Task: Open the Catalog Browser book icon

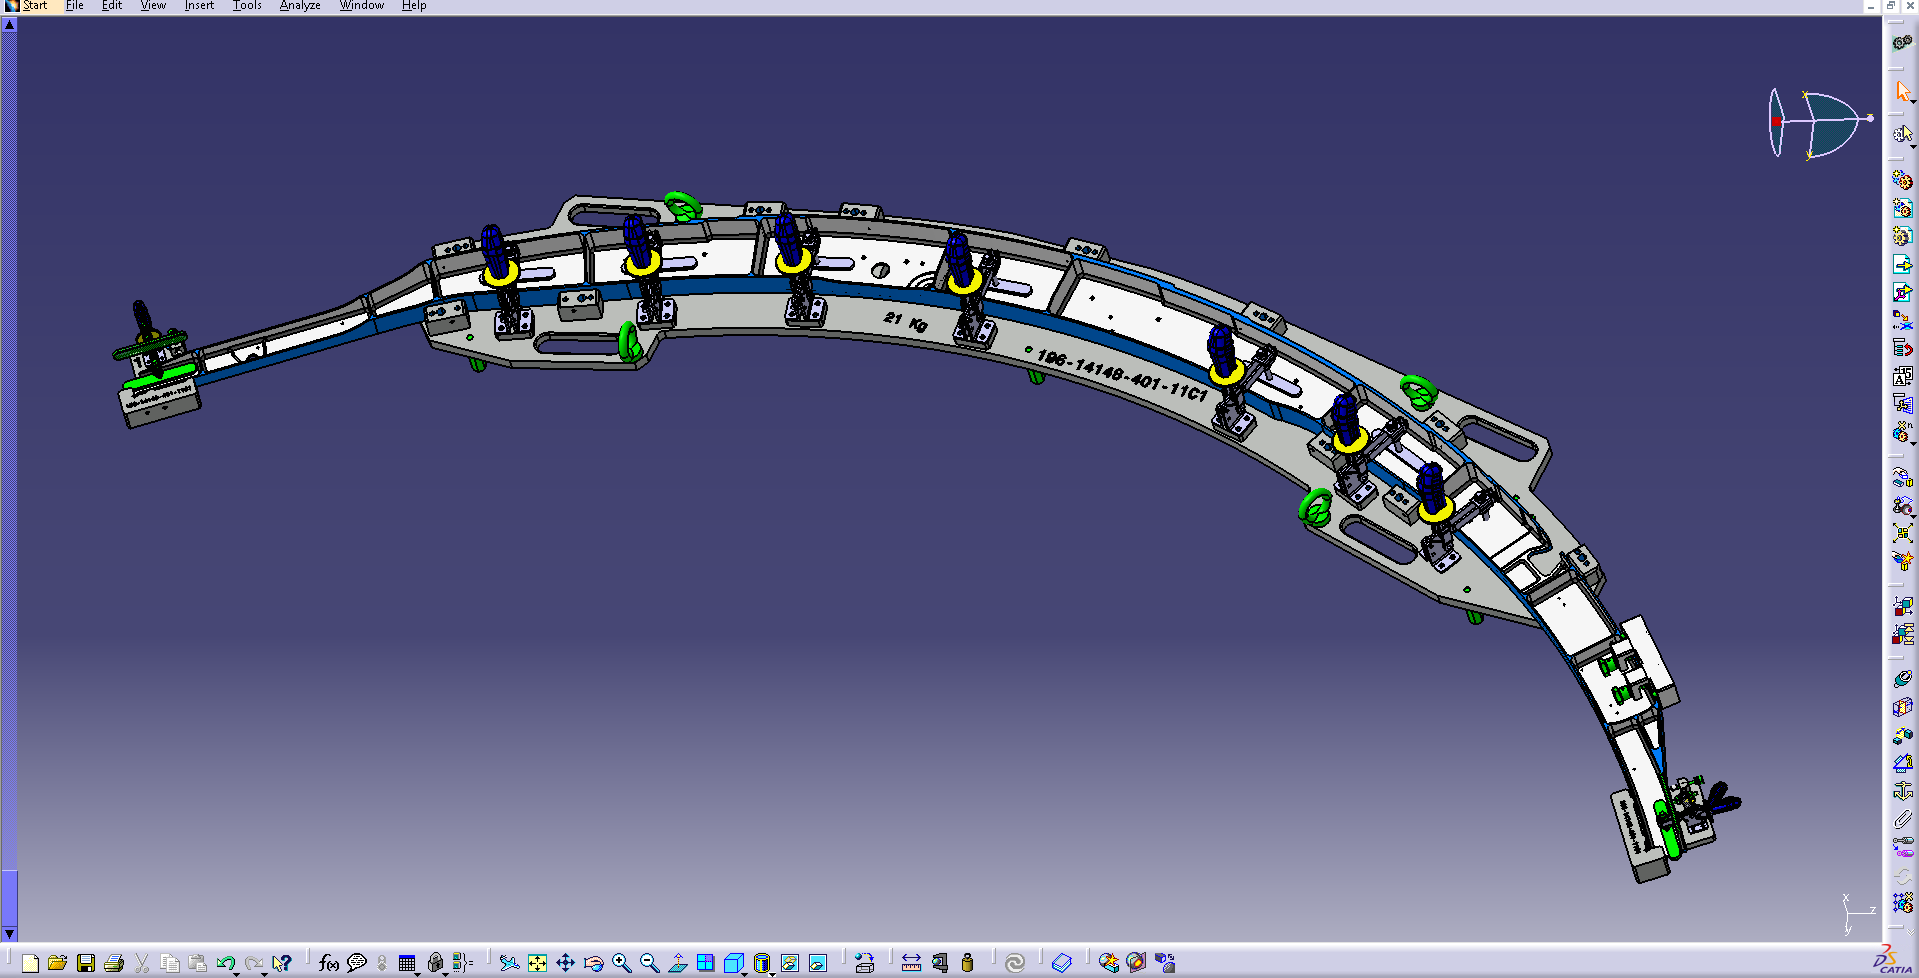Action: coord(1061,963)
